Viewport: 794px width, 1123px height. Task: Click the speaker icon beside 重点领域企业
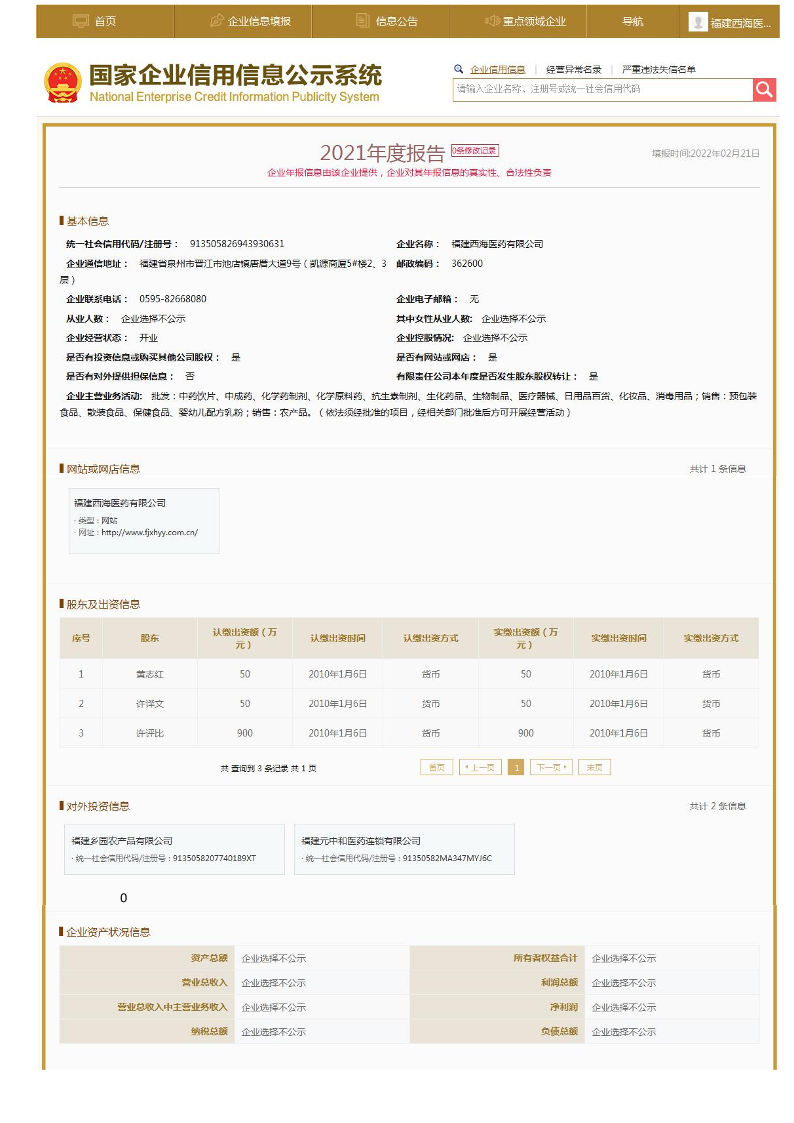tap(492, 21)
